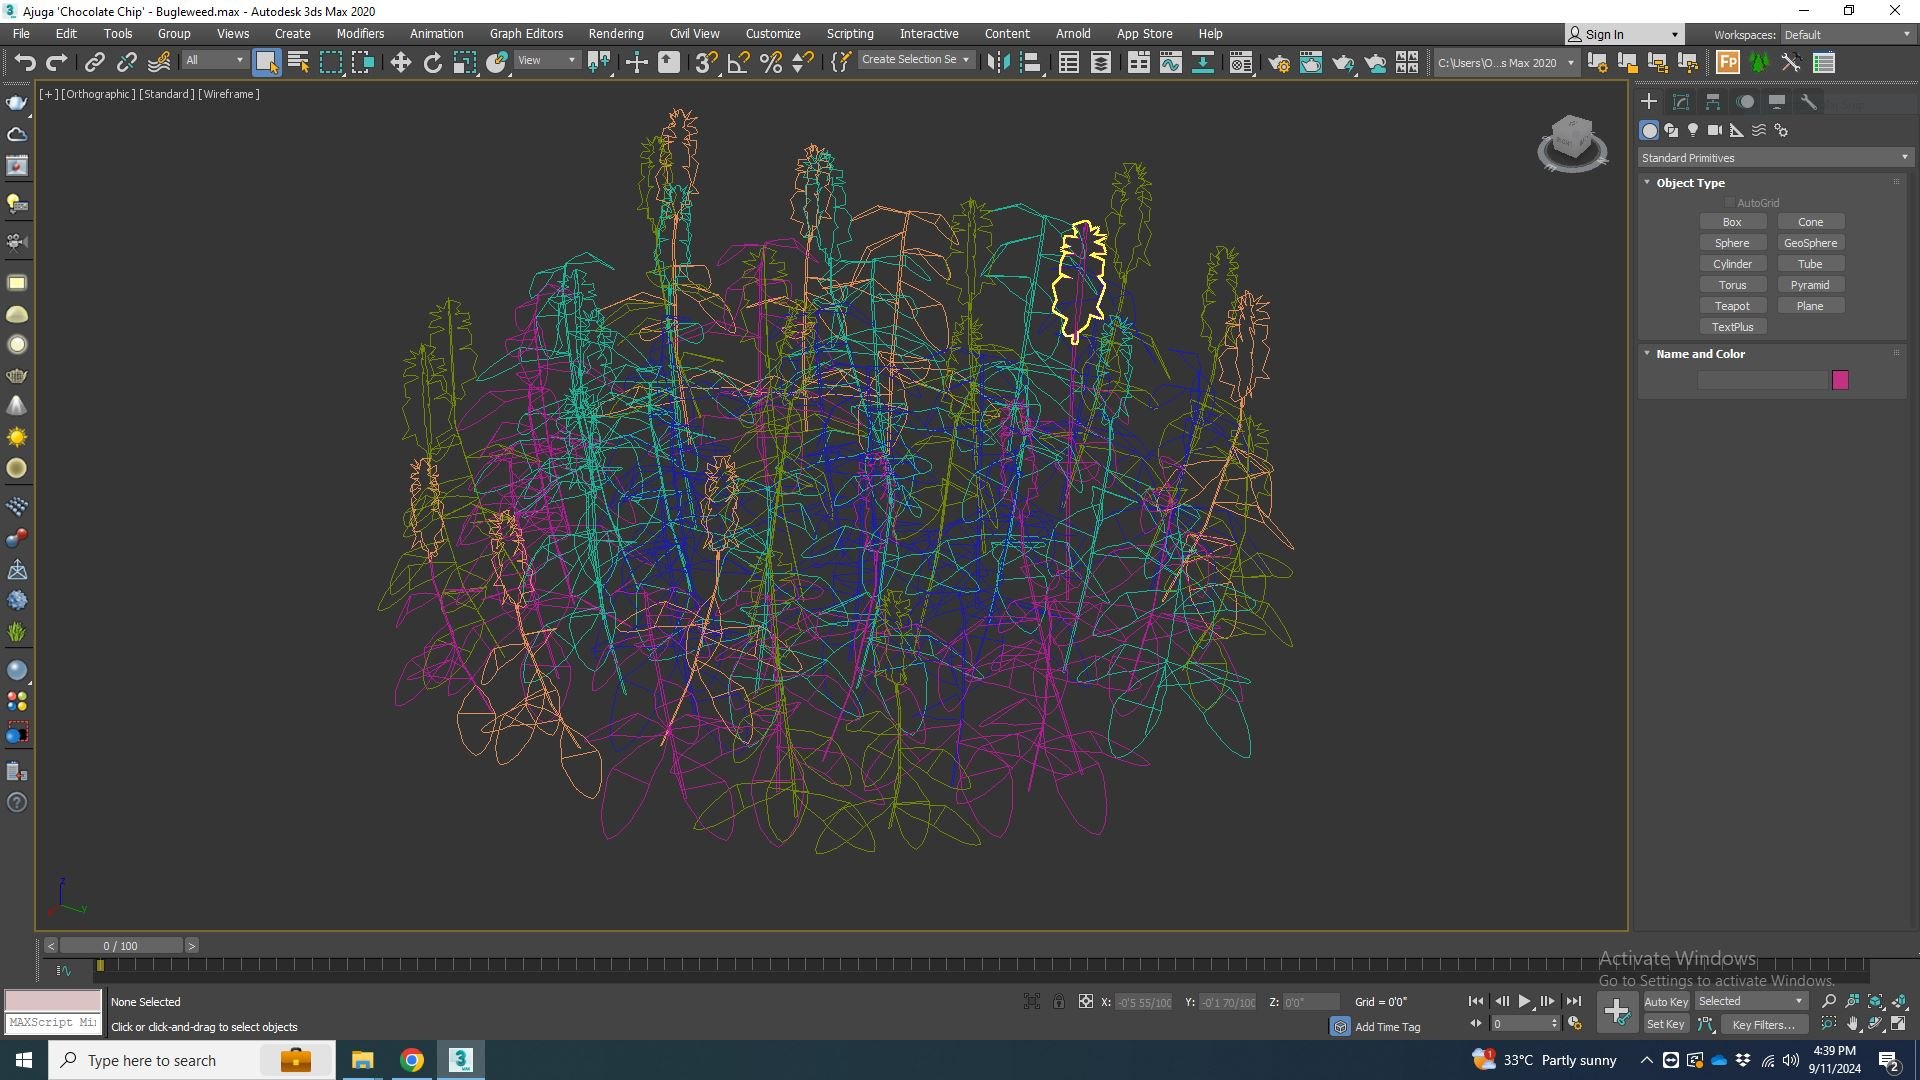
Task: Toggle Angle Snap
Action: (x=738, y=63)
